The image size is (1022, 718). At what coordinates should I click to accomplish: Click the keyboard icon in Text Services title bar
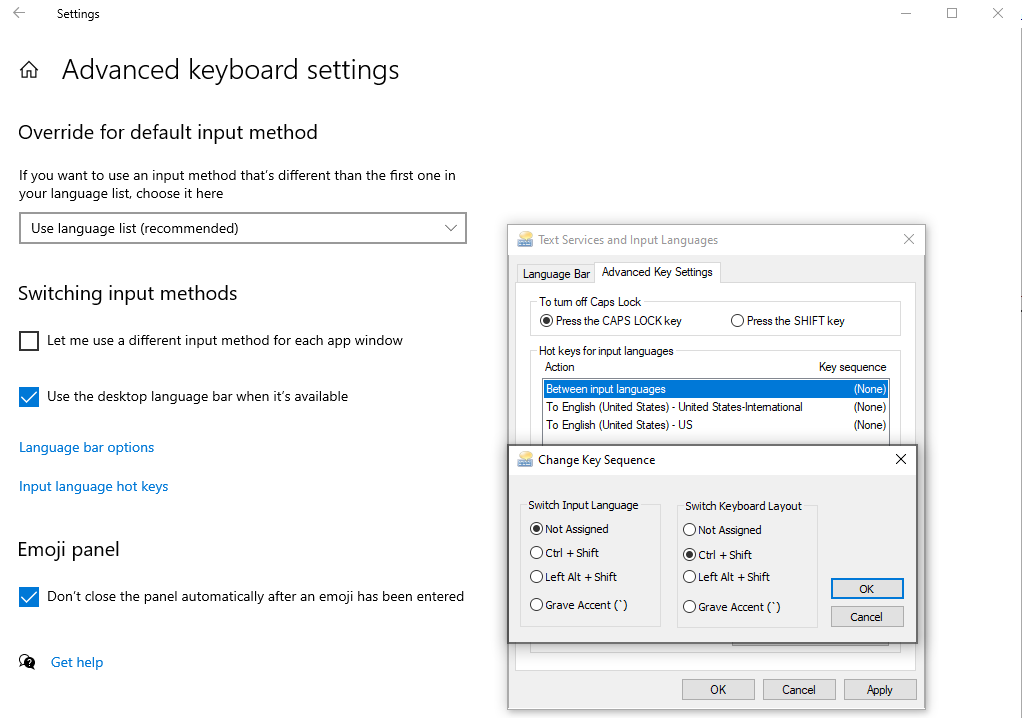524,239
